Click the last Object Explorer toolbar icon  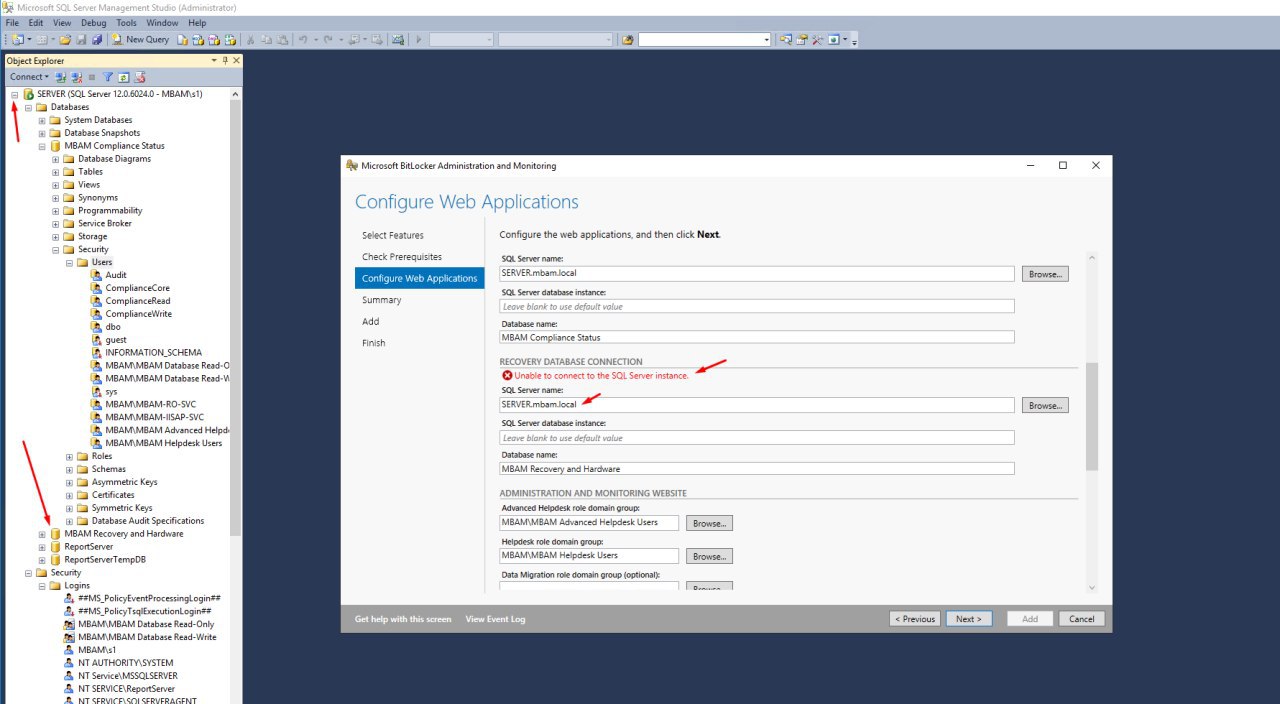coord(139,76)
